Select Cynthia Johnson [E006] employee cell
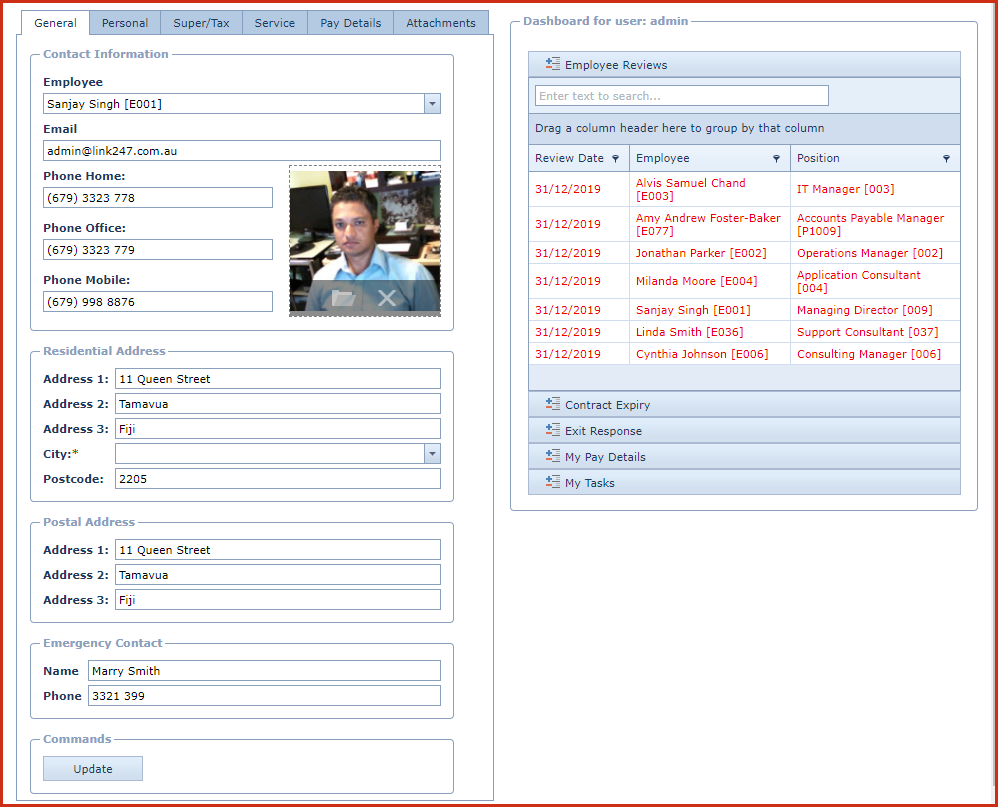This screenshot has width=998, height=807. click(x=710, y=354)
